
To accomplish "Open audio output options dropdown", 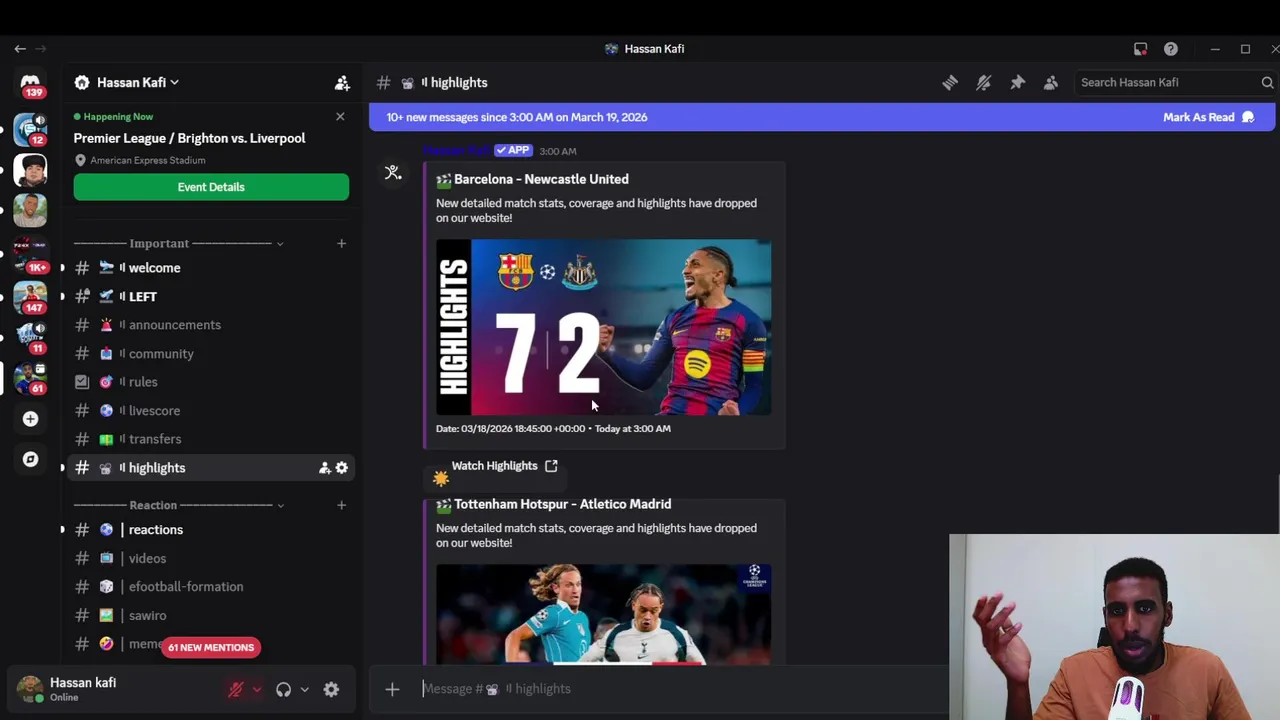I will (304, 689).
